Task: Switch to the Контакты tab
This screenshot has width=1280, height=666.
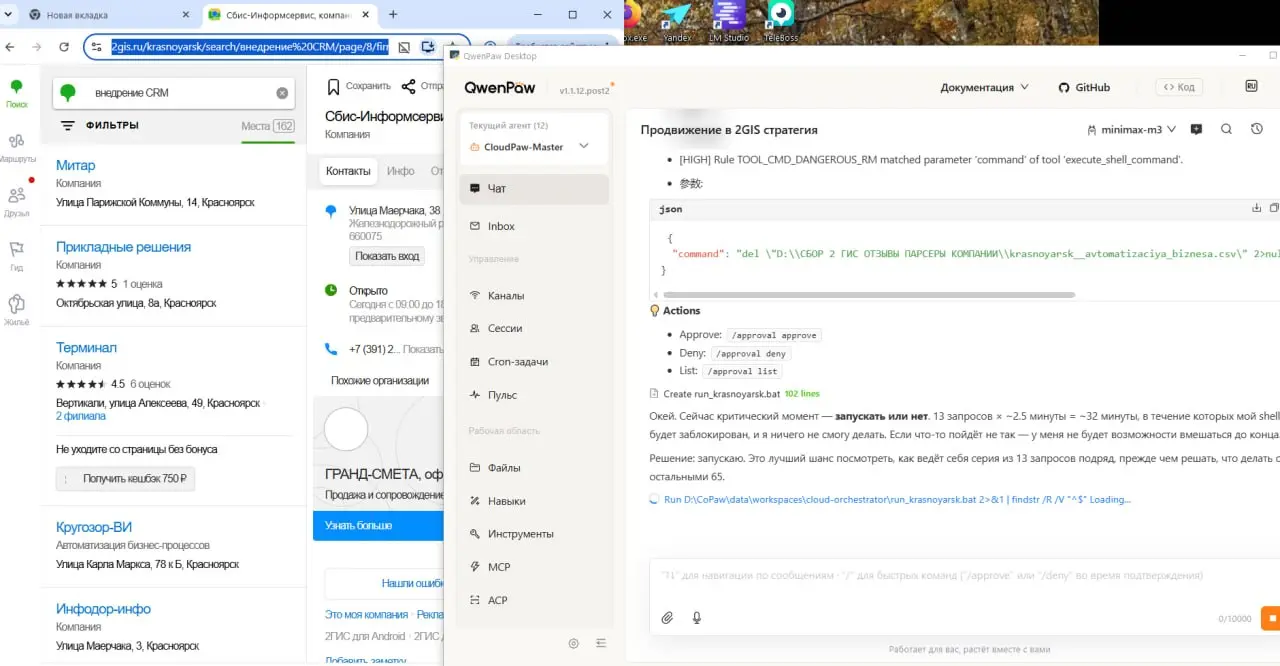Action: point(348,171)
